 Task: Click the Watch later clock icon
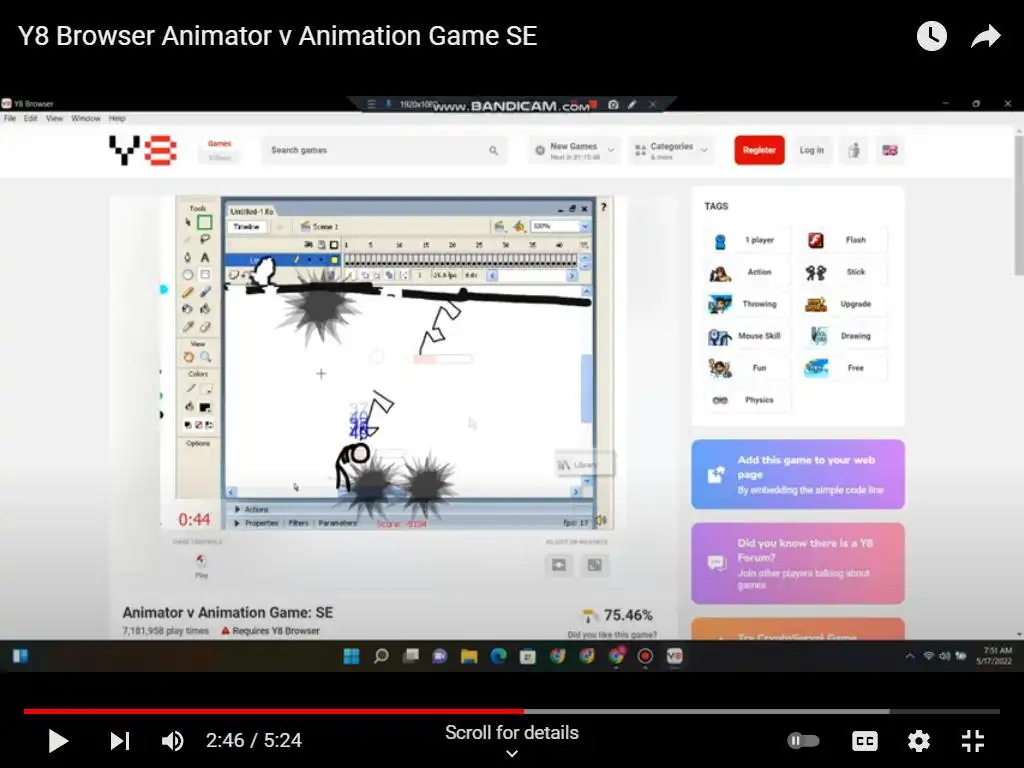pos(931,36)
